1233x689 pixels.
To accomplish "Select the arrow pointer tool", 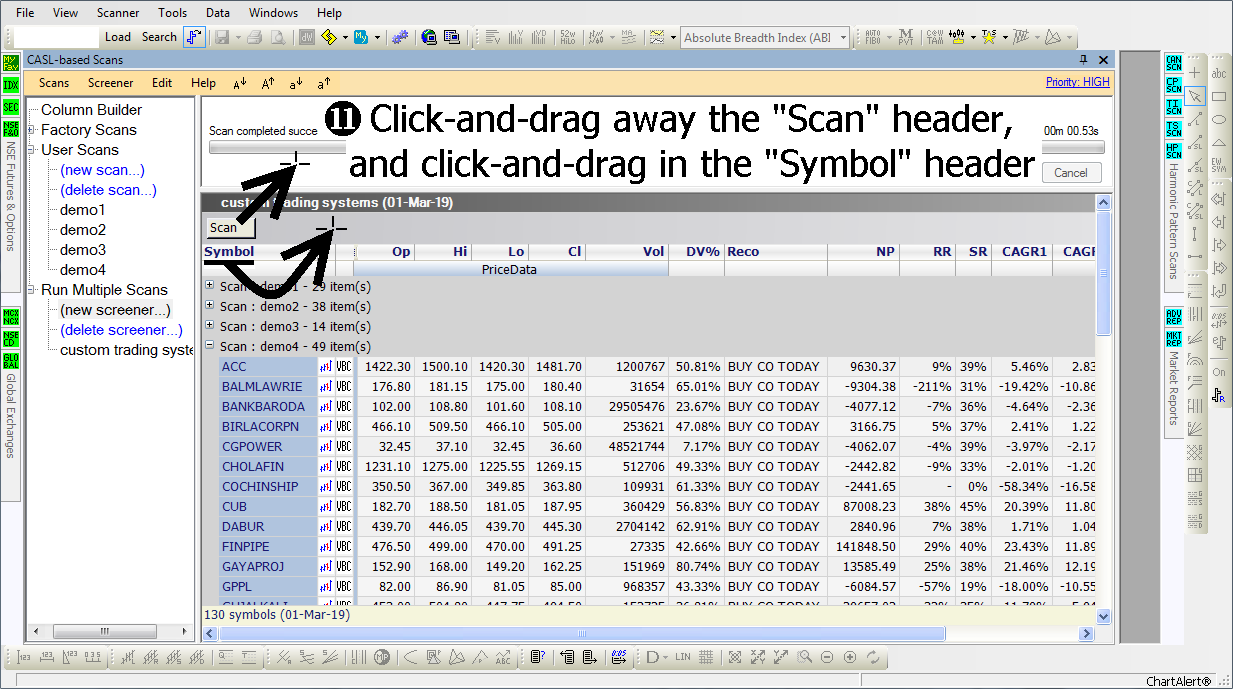I will click(x=1195, y=96).
